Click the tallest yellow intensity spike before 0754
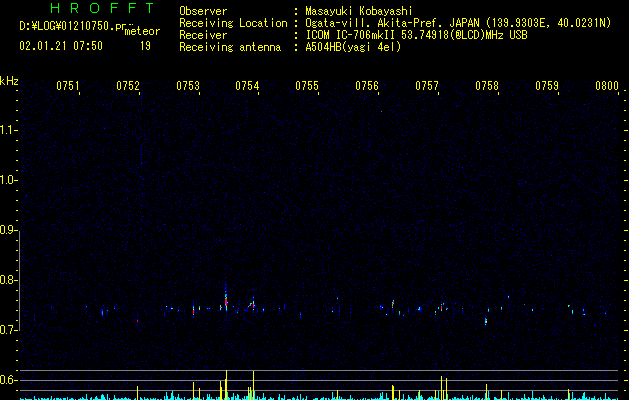The width and height of the screenshot is (629, 400). point(226,384)
